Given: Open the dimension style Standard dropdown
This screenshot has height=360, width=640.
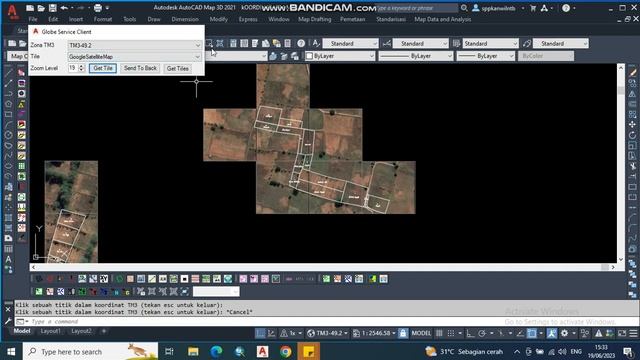Looking at the screenshot, I should [420, 43].
